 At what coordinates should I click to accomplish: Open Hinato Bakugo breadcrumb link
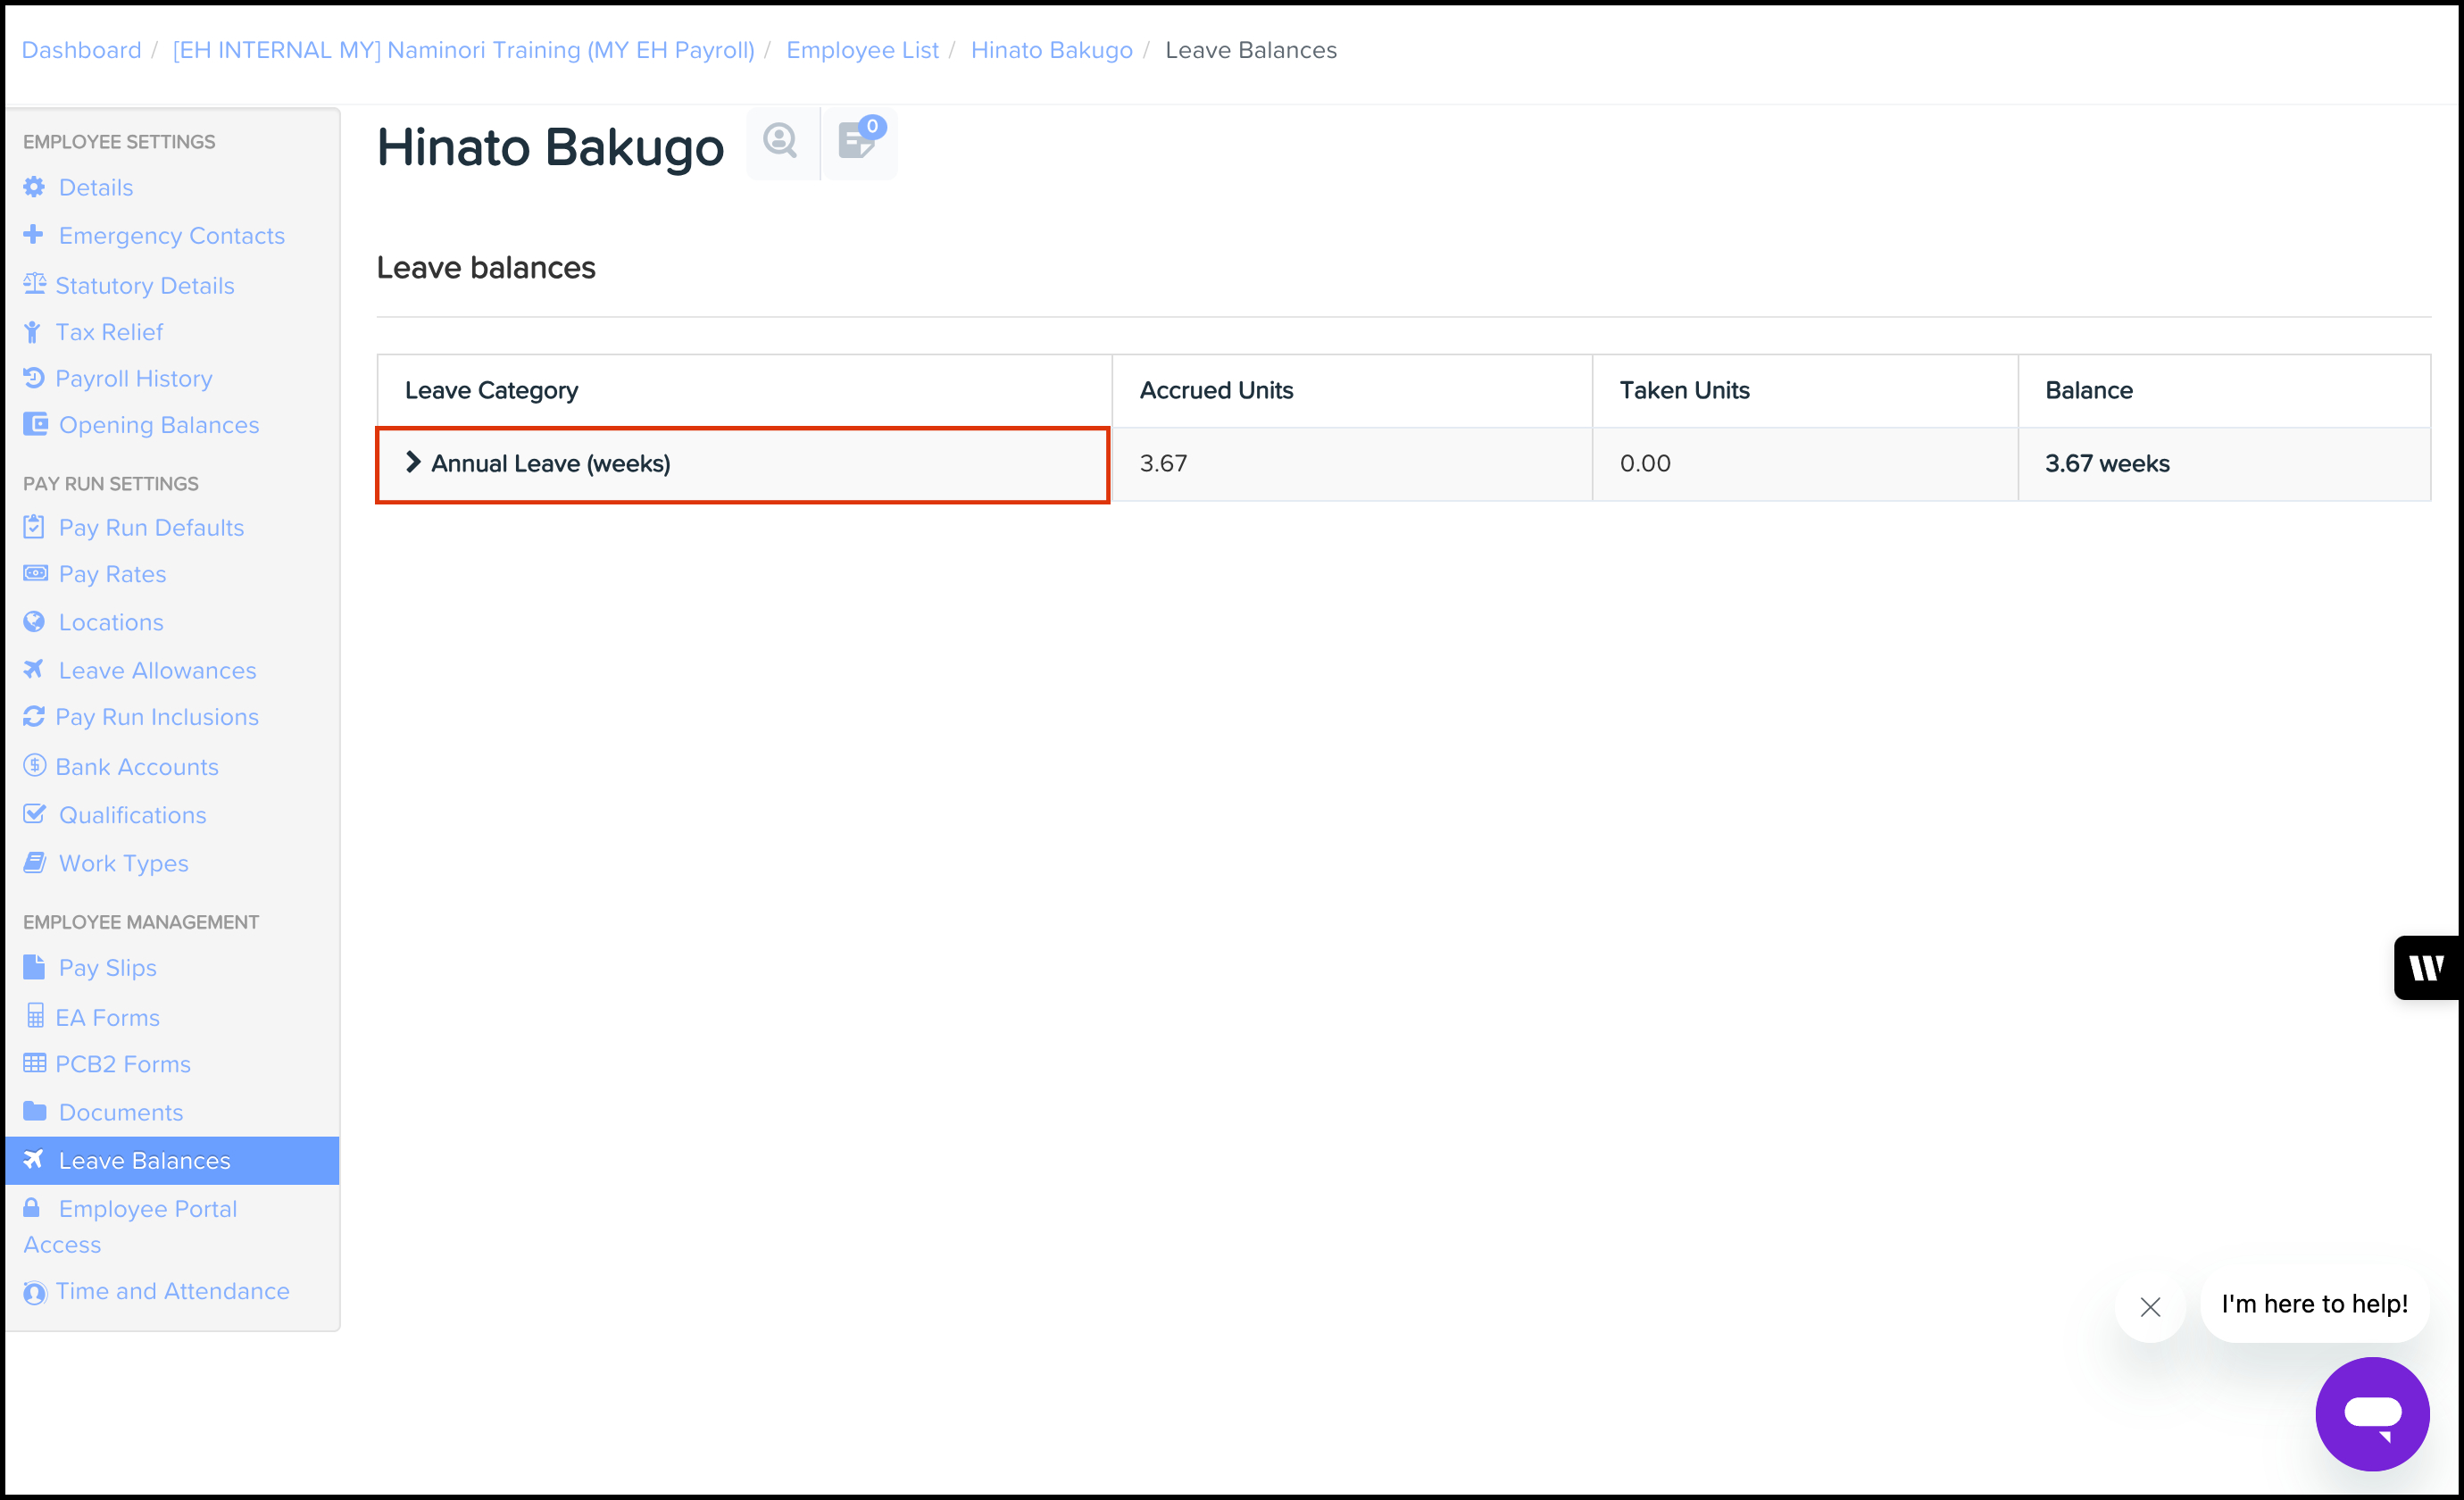click(x=1051, y=50)
